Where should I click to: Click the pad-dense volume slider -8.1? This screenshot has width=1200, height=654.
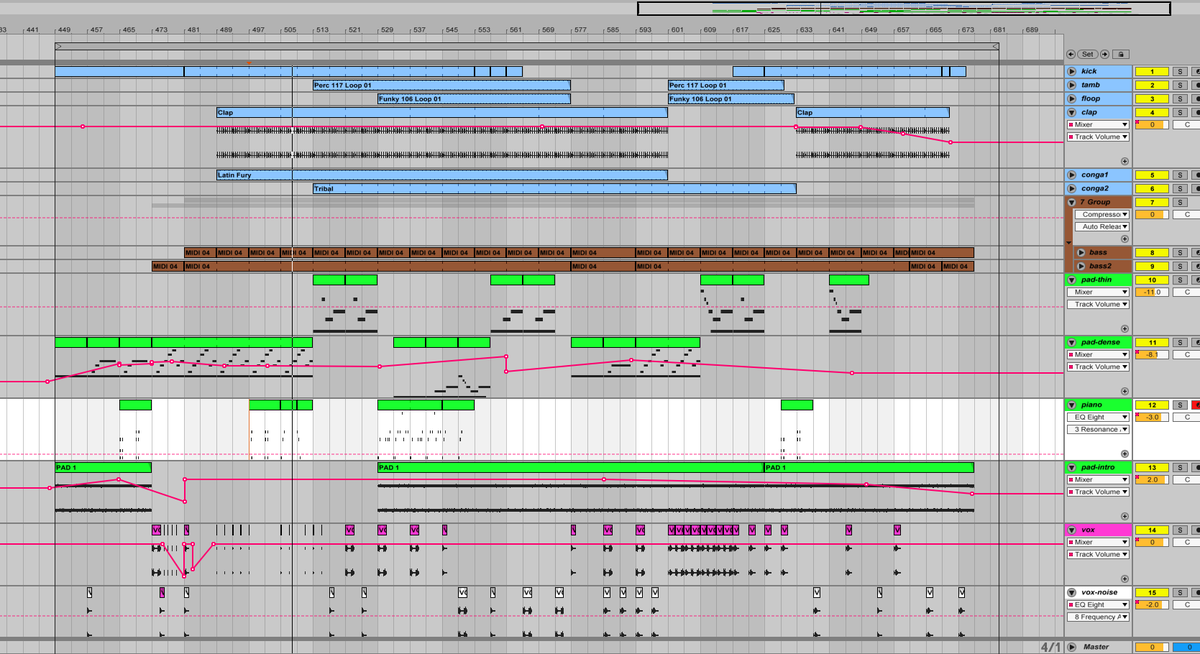[x=1152, y=354]
